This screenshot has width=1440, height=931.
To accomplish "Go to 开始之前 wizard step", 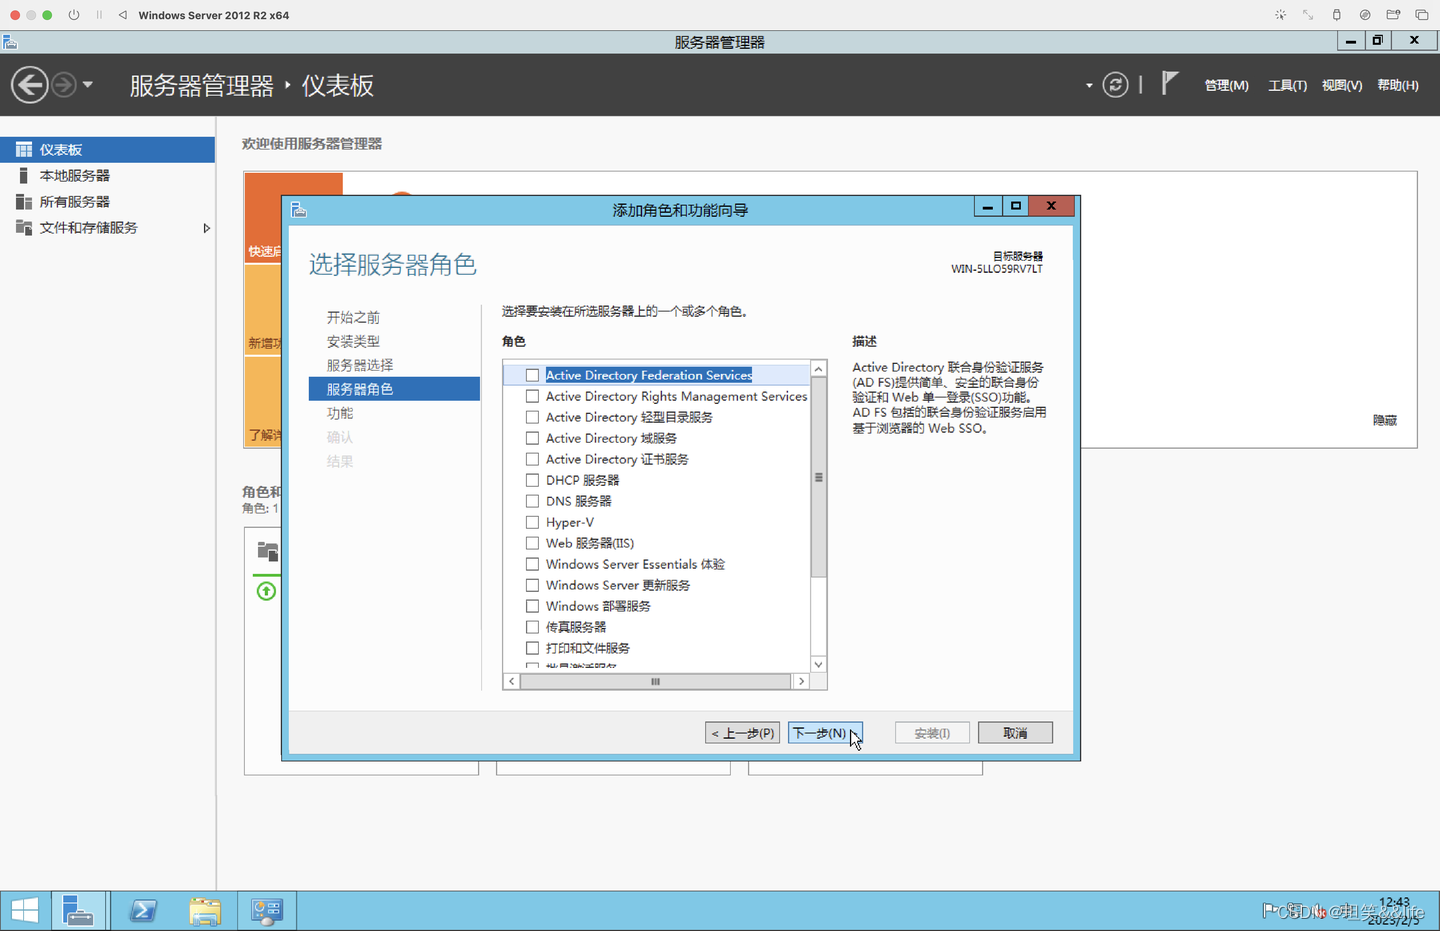I will click(353, 317).
